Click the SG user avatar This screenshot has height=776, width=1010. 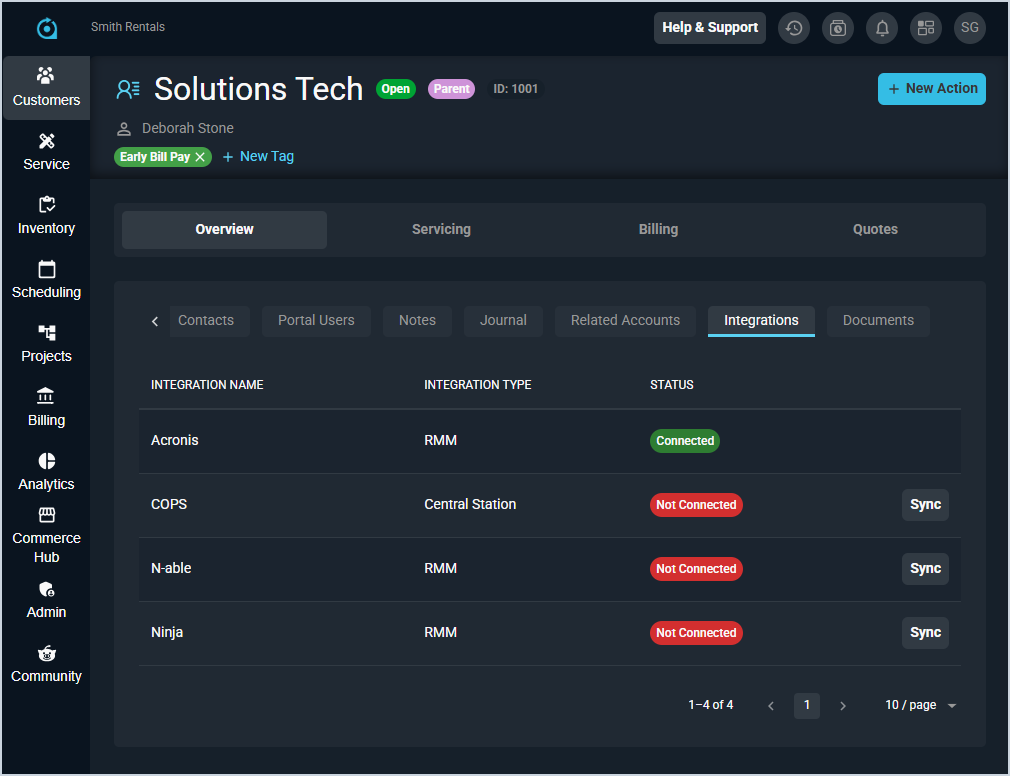(x=969, y=28)
